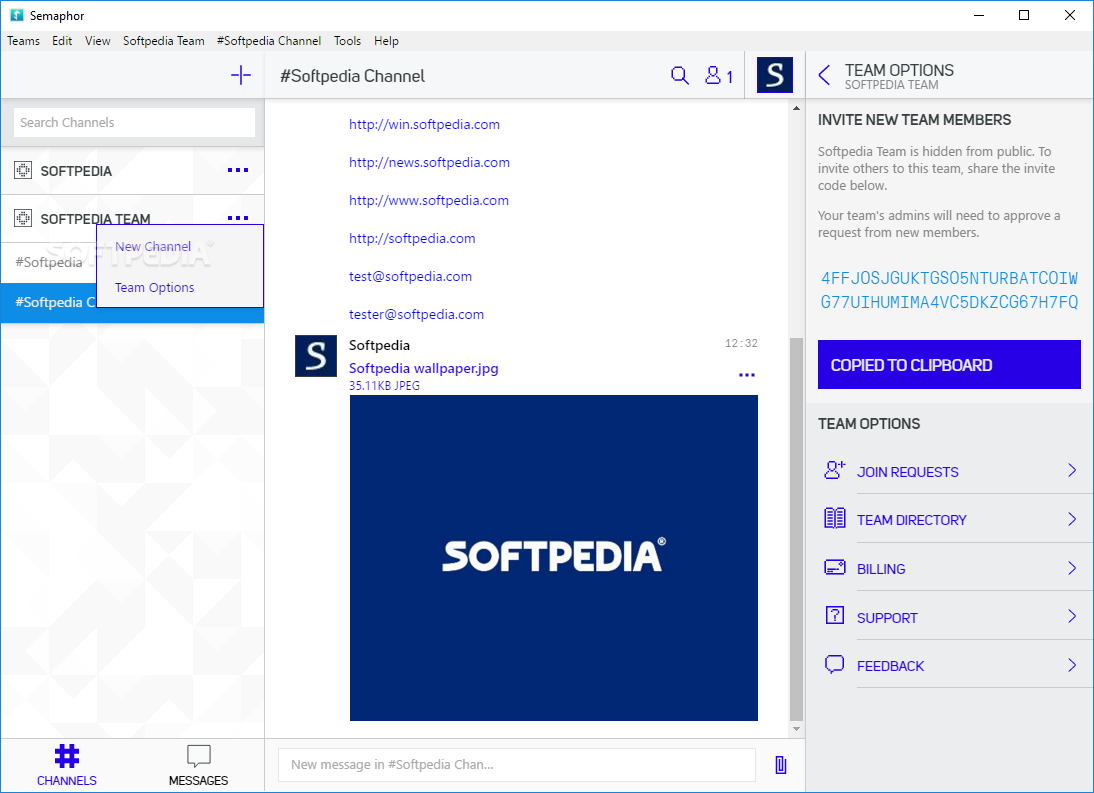Screen dimensions: 1094x793
Task: Open link http://news.softpedia.com
Action: 429,163
